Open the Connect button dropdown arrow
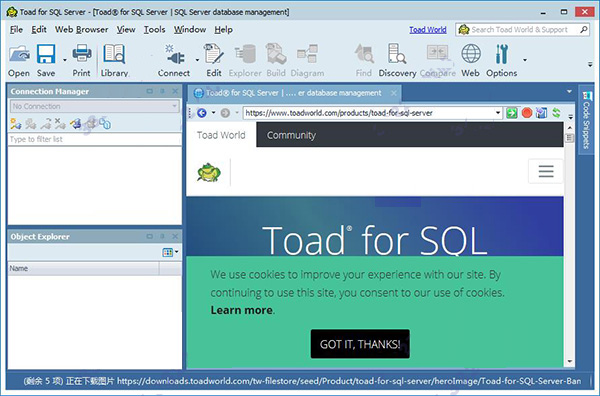This screenshot has width=600, height=396. click(197, 60)
